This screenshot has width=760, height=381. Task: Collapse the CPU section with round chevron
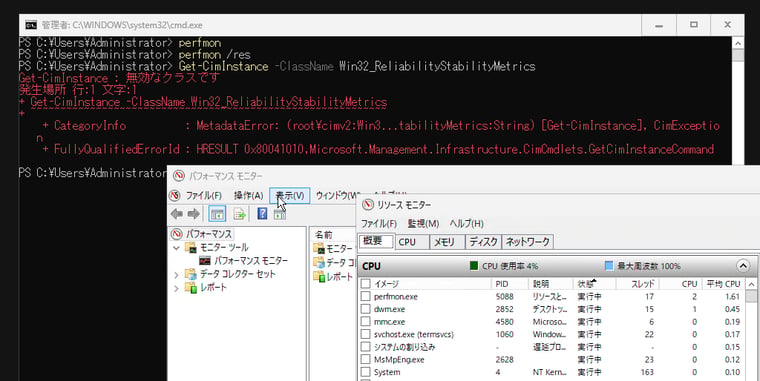(x=743, y=266)
